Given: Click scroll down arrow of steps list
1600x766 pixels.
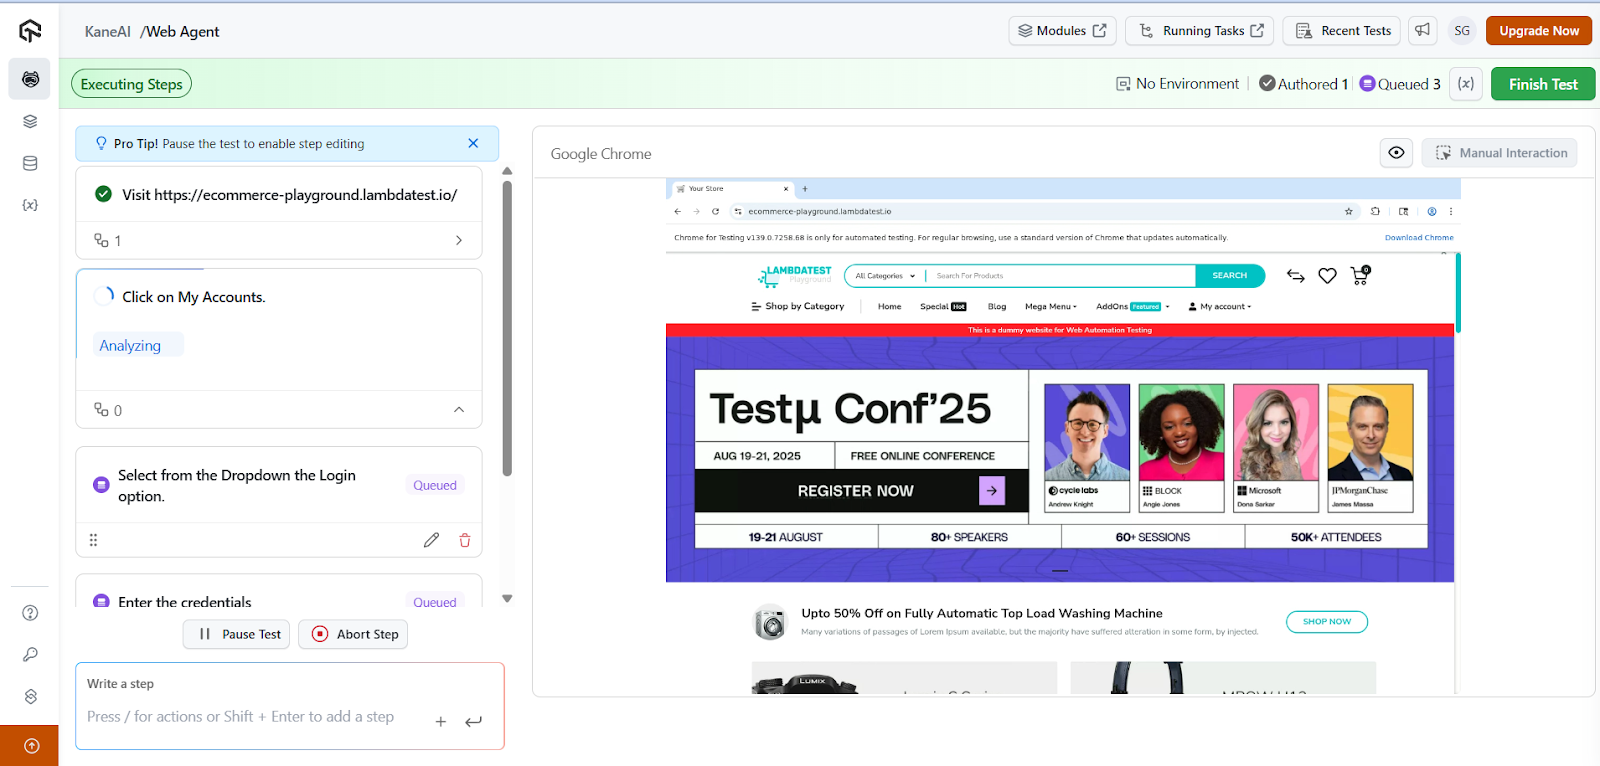Looking at the screenshot, I should pyautogui.click(x=507, y=599).
